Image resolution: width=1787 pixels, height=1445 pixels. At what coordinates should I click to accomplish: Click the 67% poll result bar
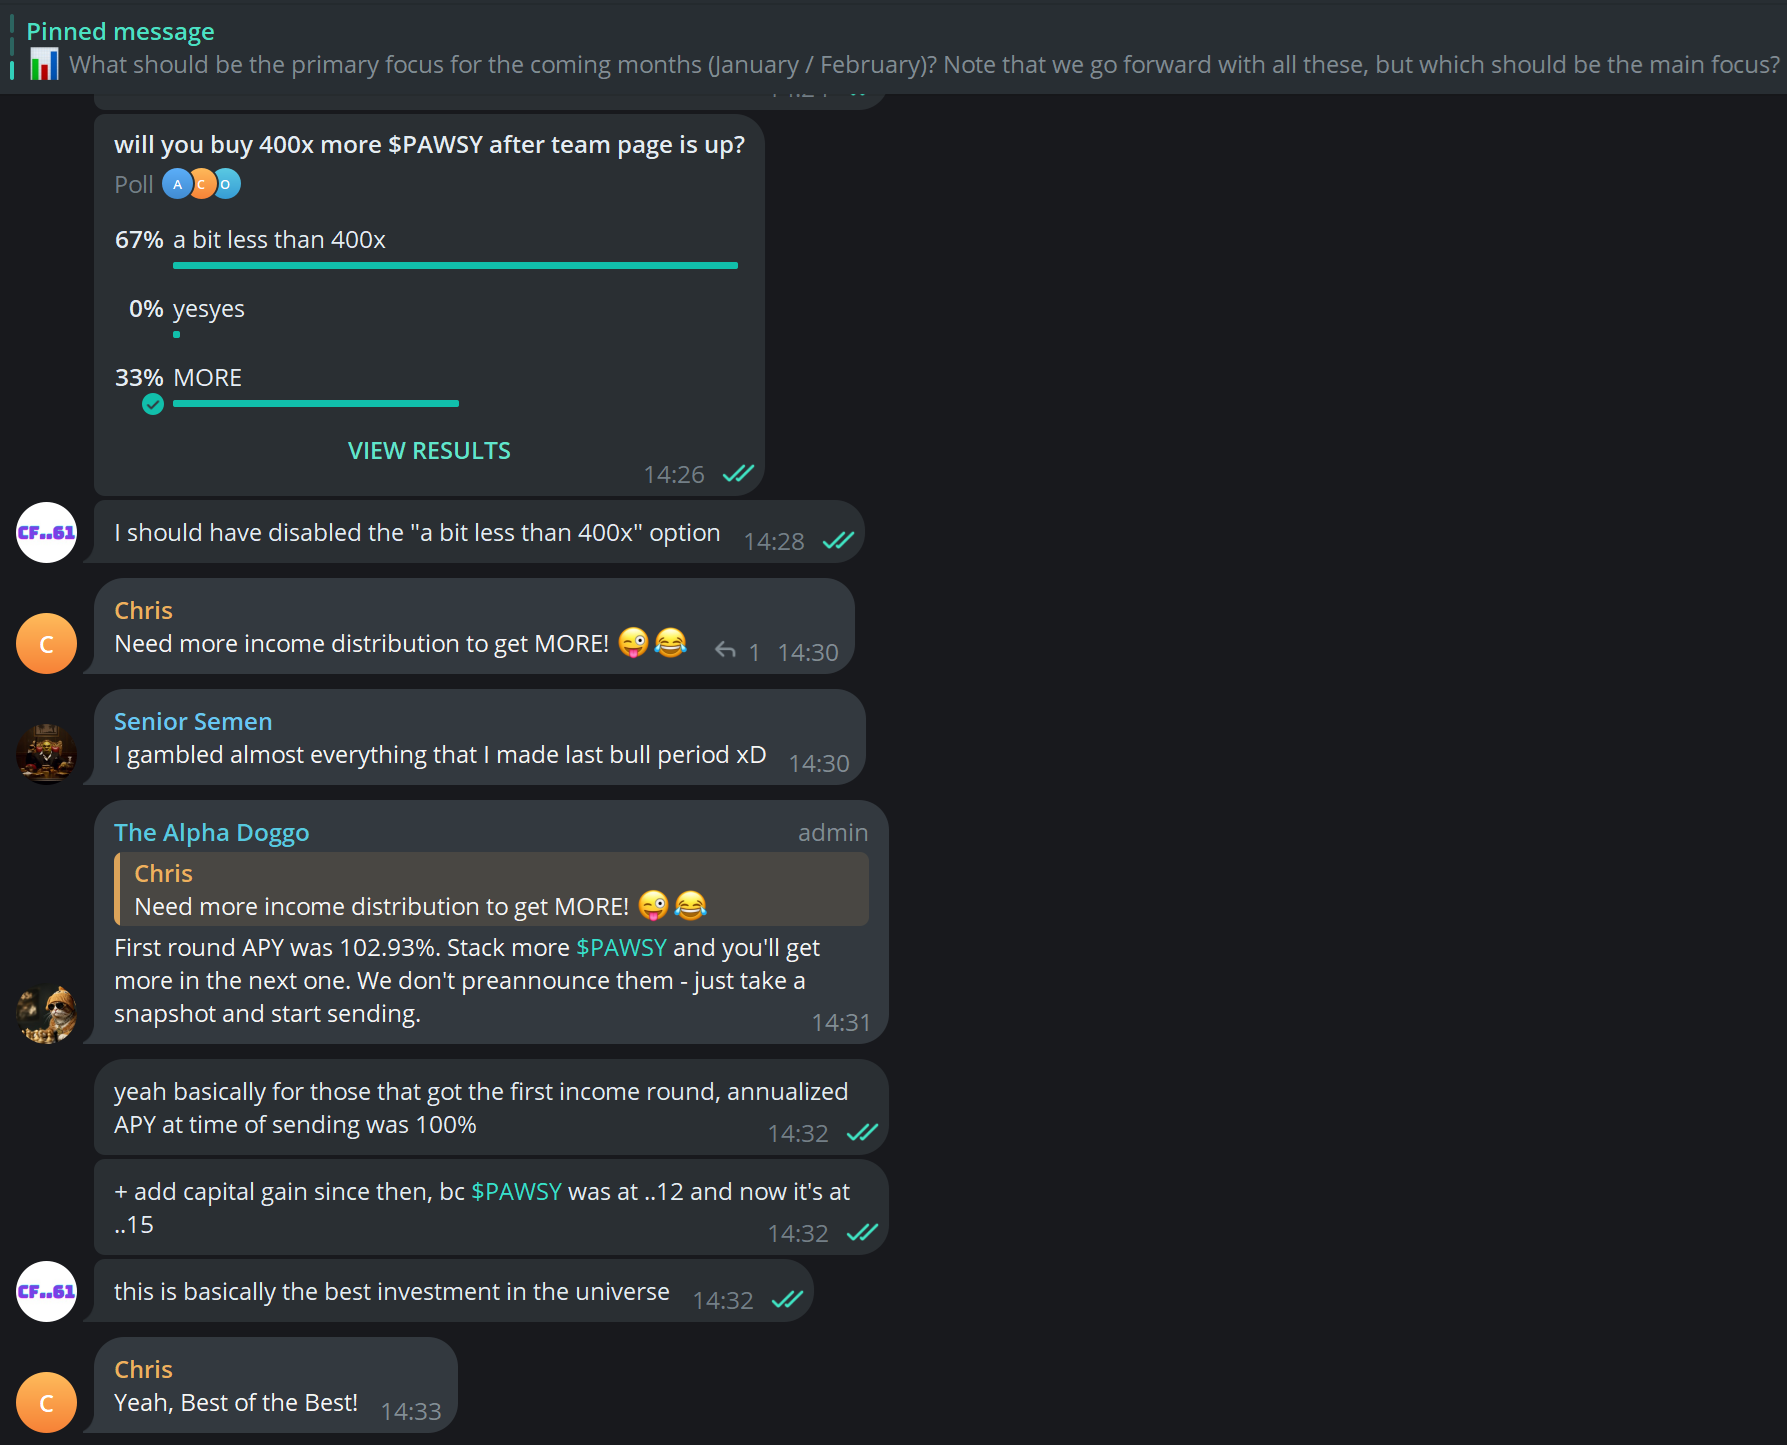point(455,265)
